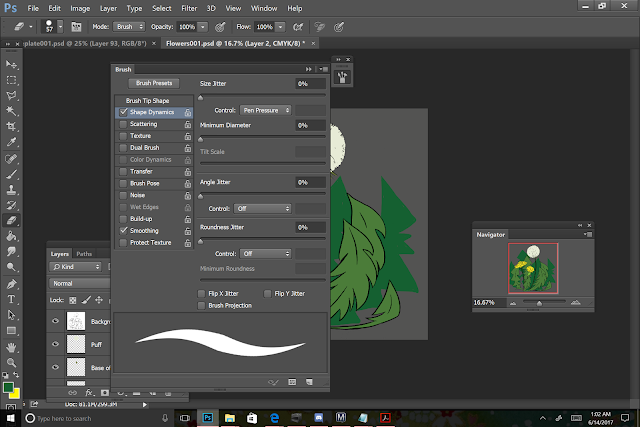Viewport: 640px width, 427px height.
Task: Click Navigator zoom slider handle
Action: point(539,303)
